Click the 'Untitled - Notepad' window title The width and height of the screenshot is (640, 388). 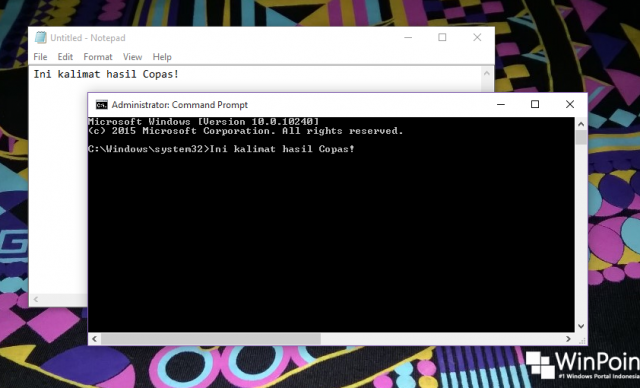pyautogui.click(x=88, y=38)
